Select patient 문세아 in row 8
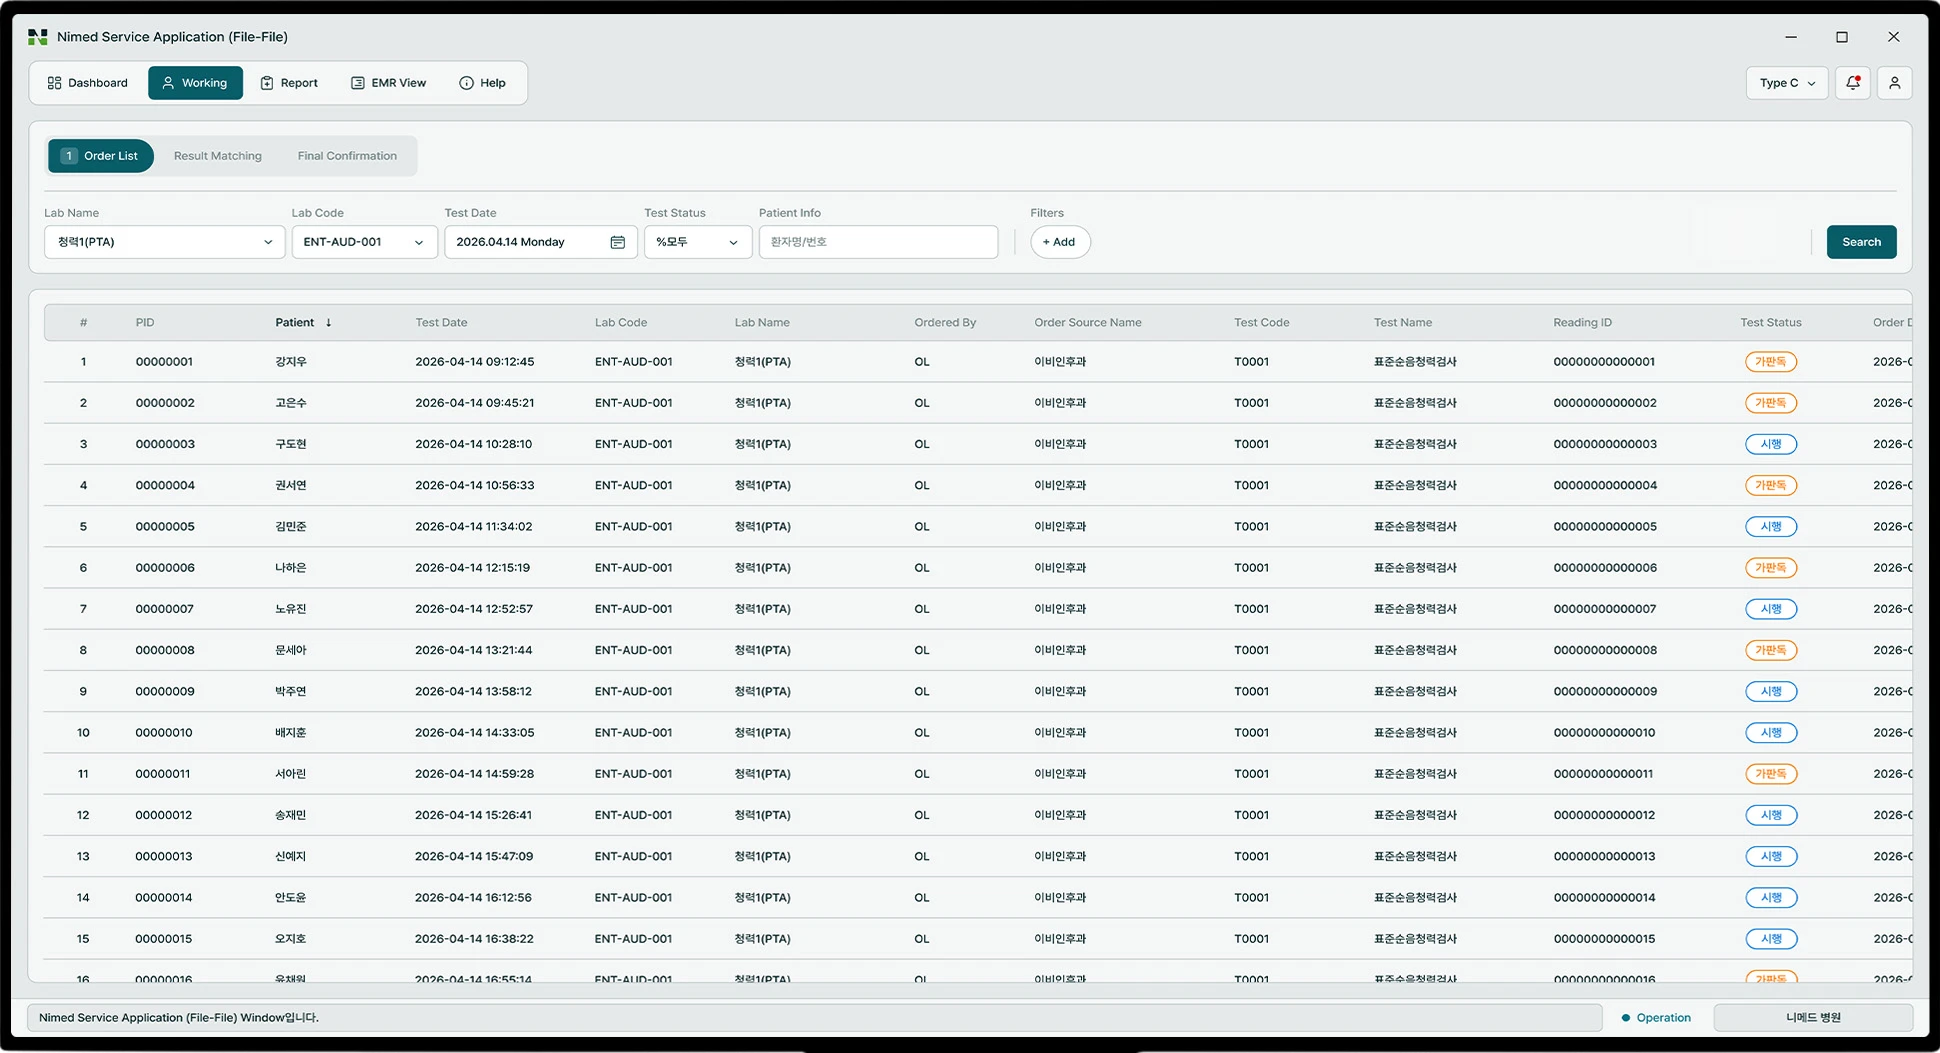 291,650
